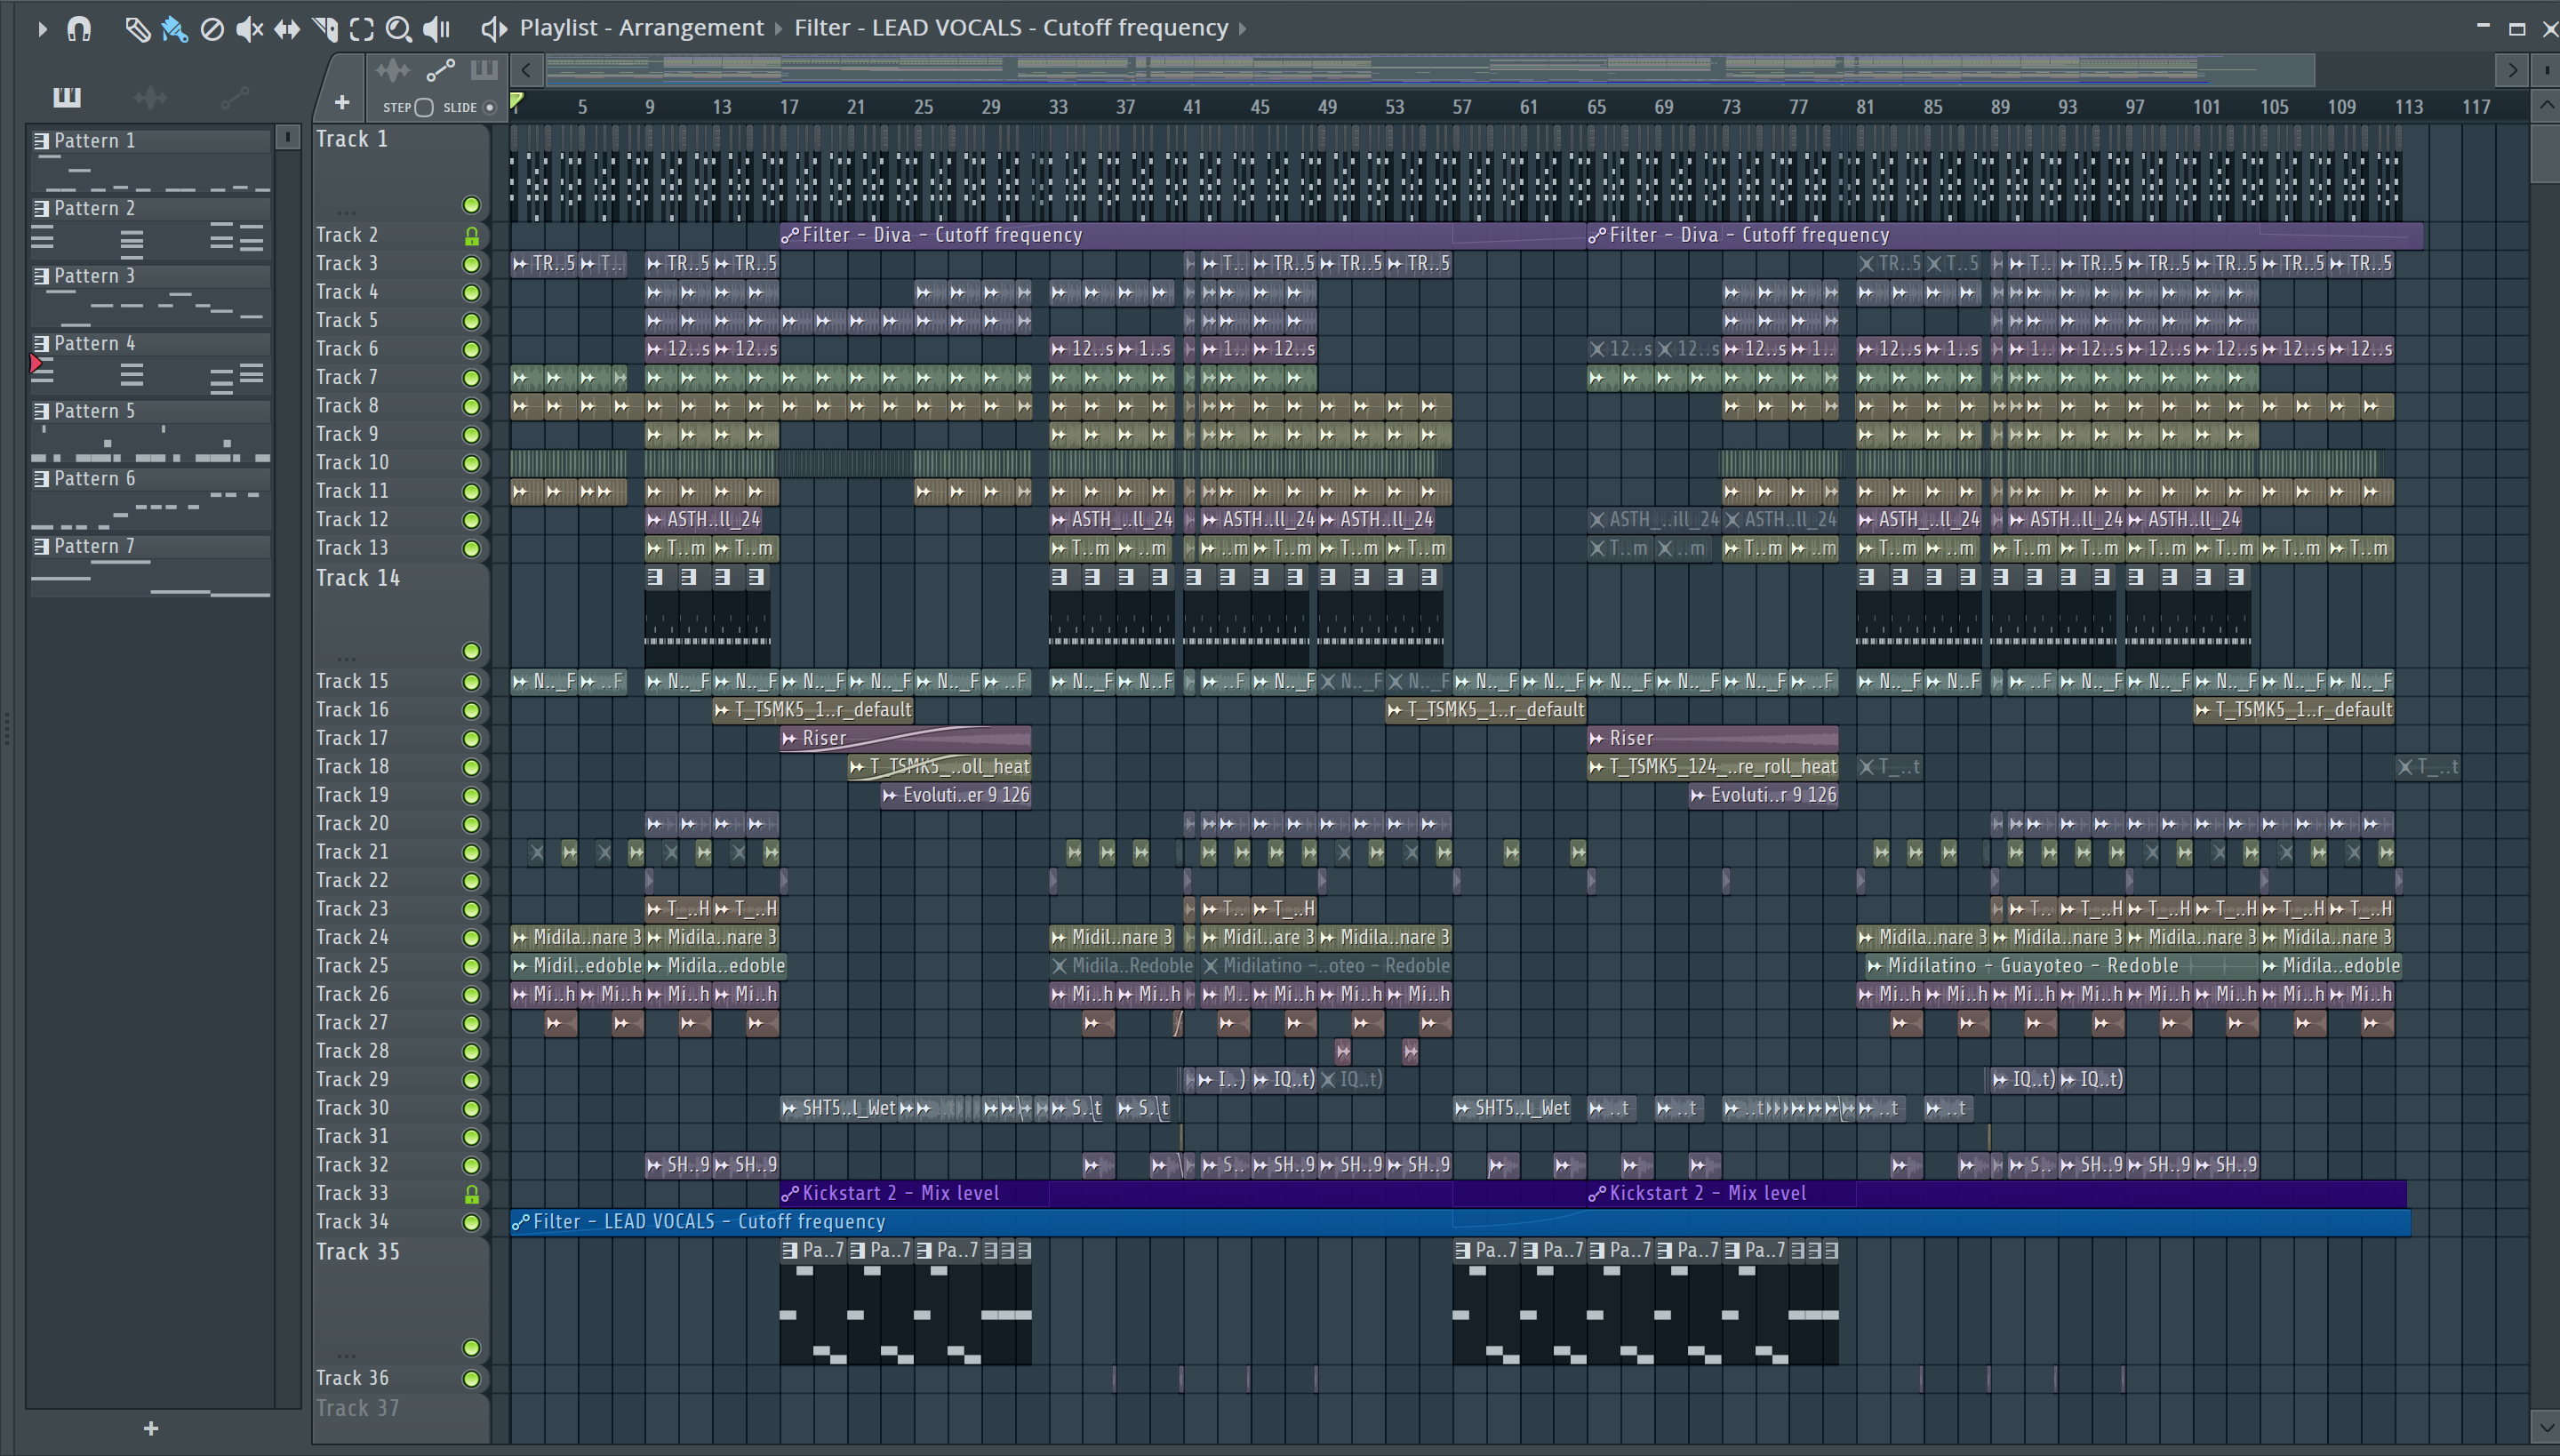Unlock Track 2 via its padlock icon

471,236
